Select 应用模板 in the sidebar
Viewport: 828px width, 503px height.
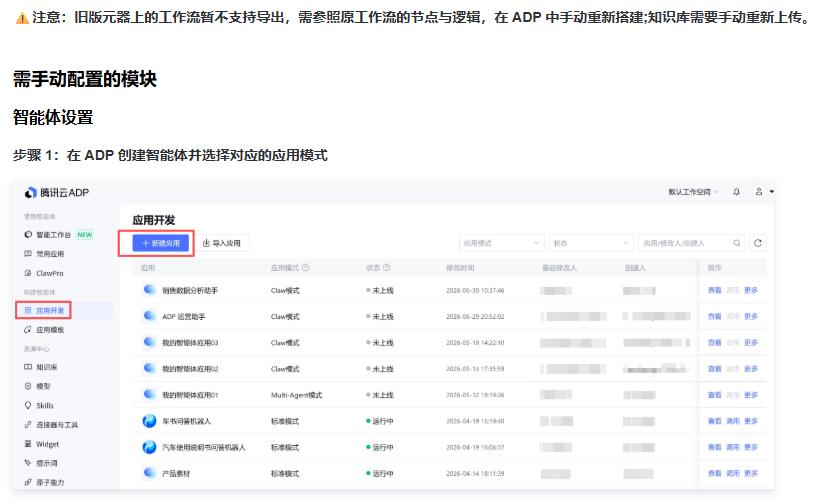(x=50, y=330)
